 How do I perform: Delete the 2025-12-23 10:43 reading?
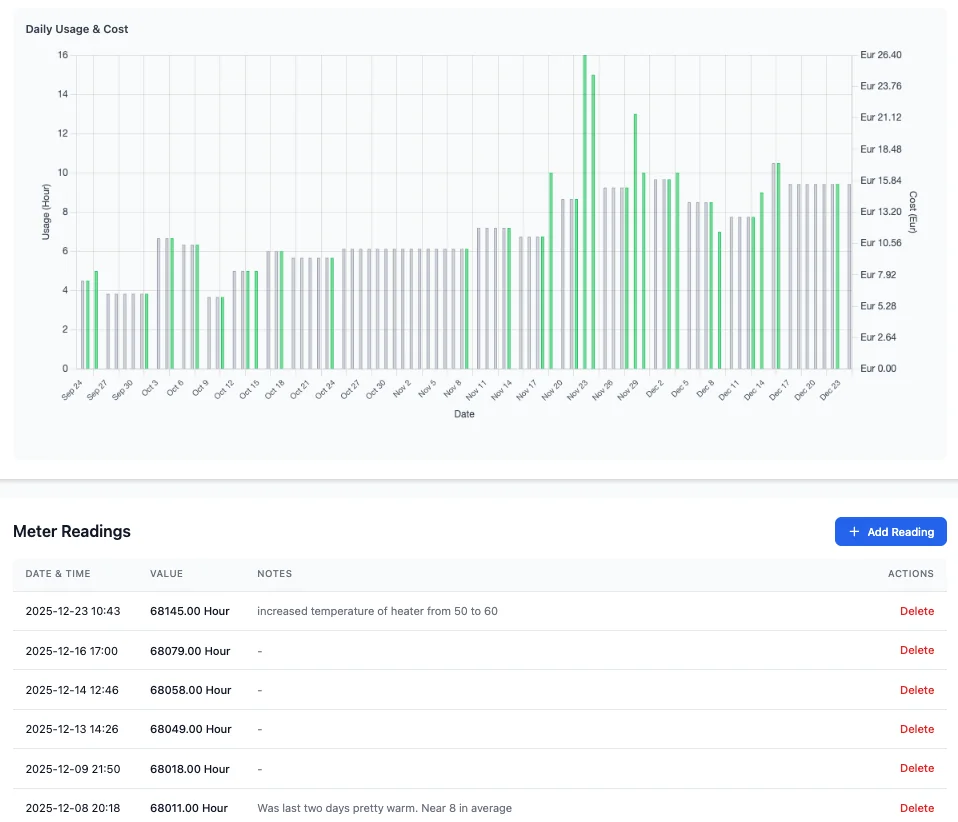pos(916,611)
